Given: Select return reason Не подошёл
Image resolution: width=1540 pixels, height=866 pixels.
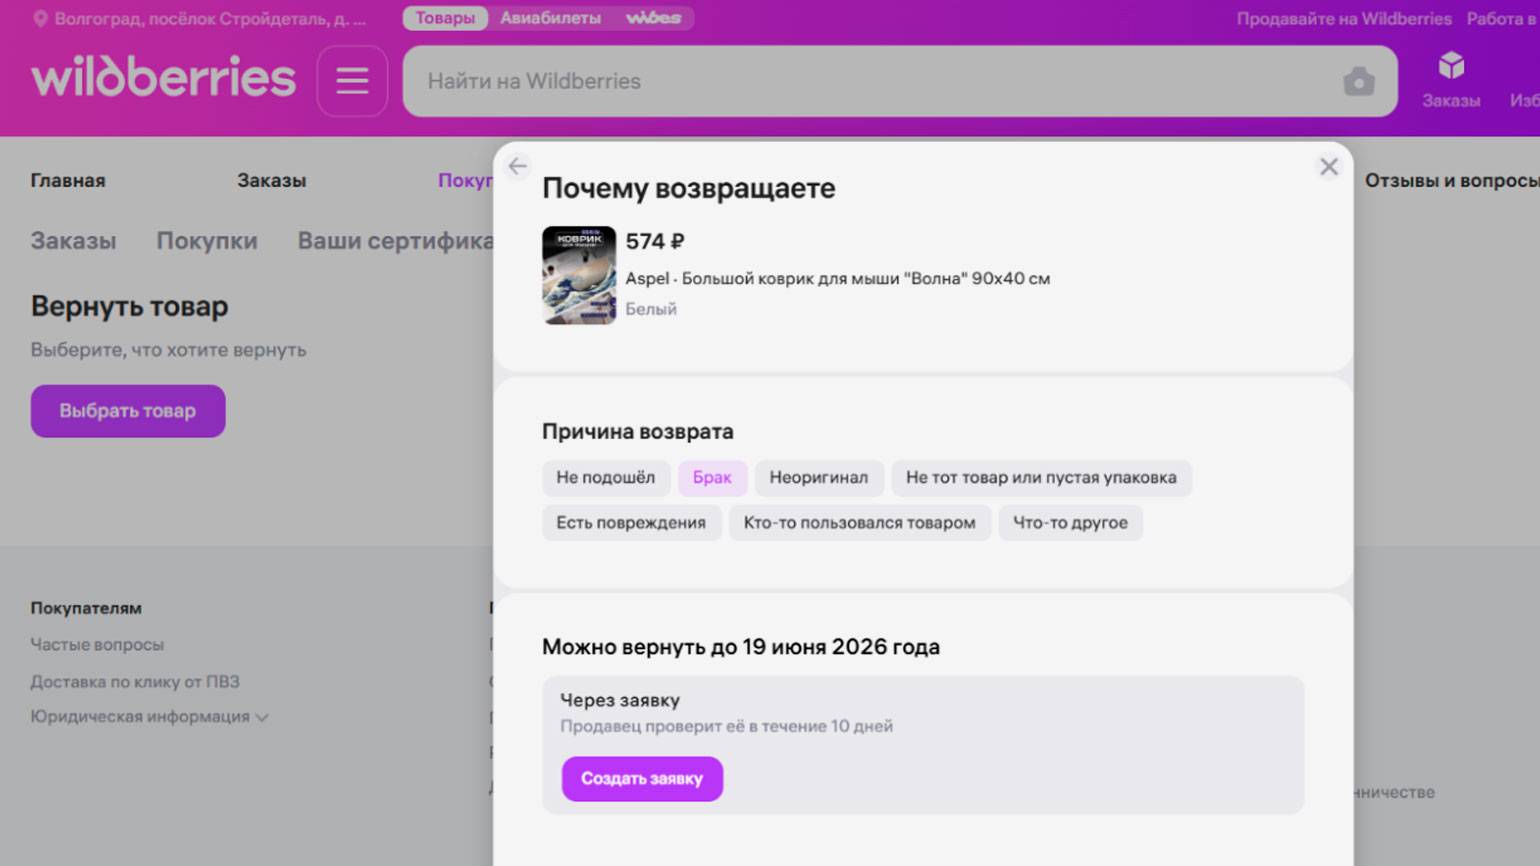Looking at the screenshot, I should pyautogui.click(x=606, y=478).
